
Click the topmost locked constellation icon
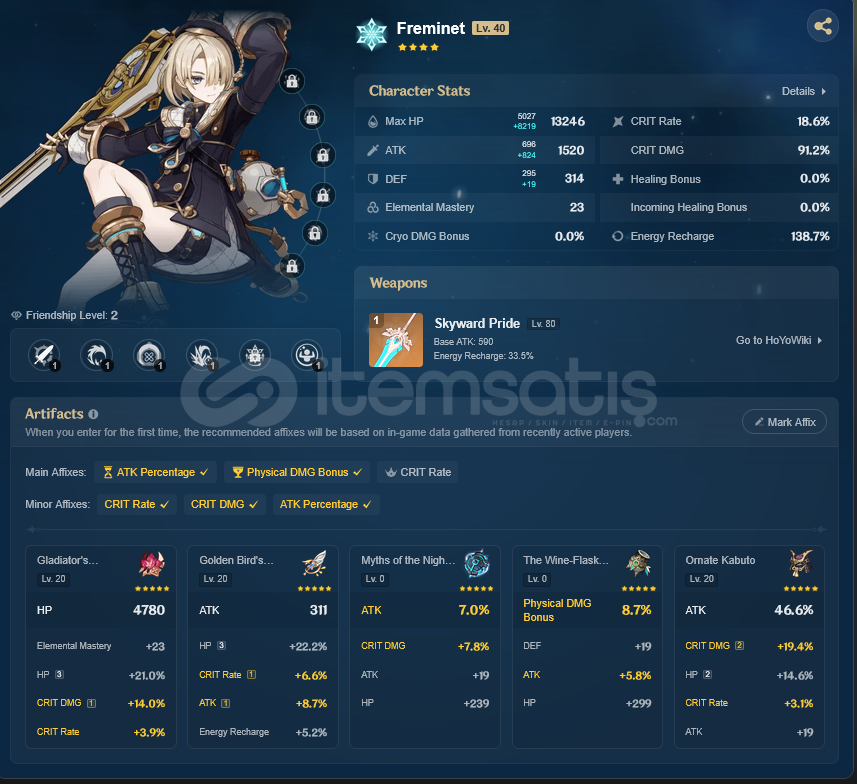coord(292,81)
